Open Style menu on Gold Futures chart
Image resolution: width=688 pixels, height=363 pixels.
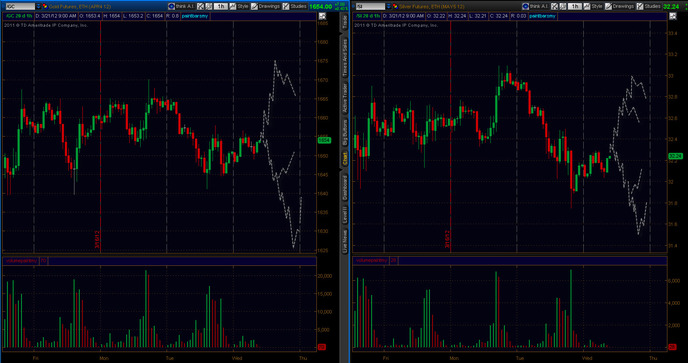click(240, 6)
